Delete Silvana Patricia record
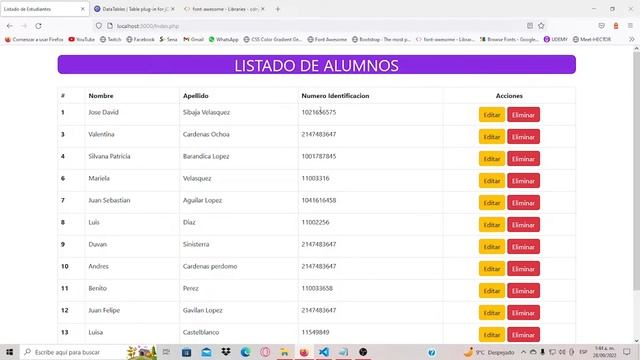The width and height of the screenshot is (640, 360). tap(523, 159)
